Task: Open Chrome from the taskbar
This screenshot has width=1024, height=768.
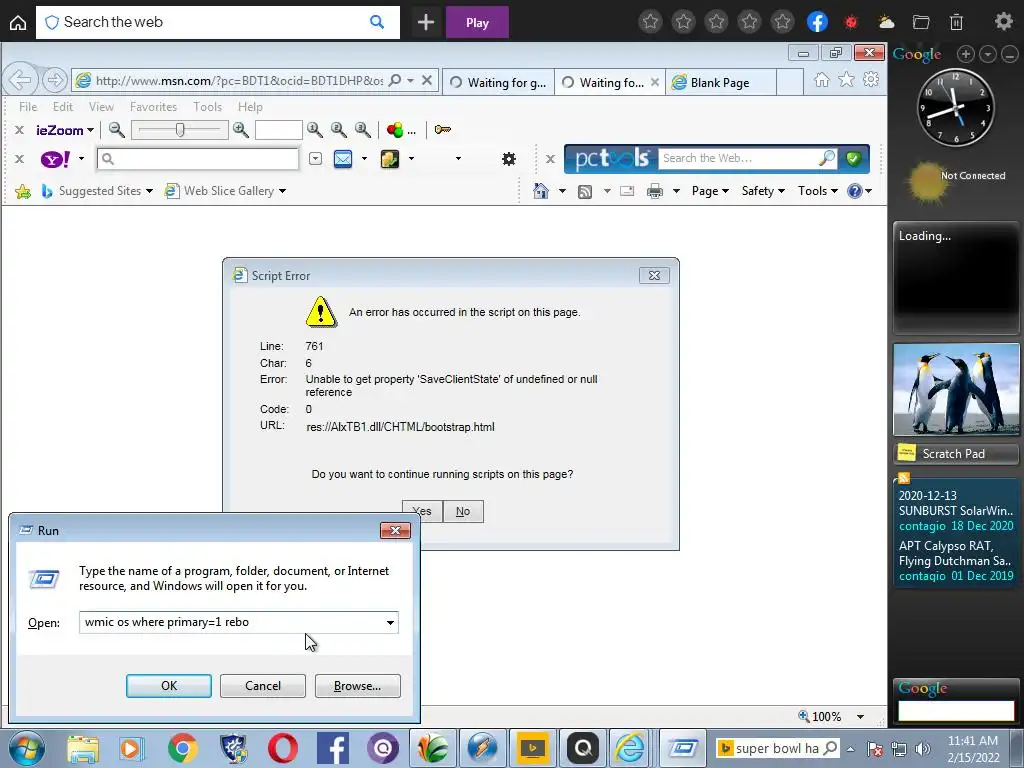Action: pyautogui.click(x=182, y=748)
